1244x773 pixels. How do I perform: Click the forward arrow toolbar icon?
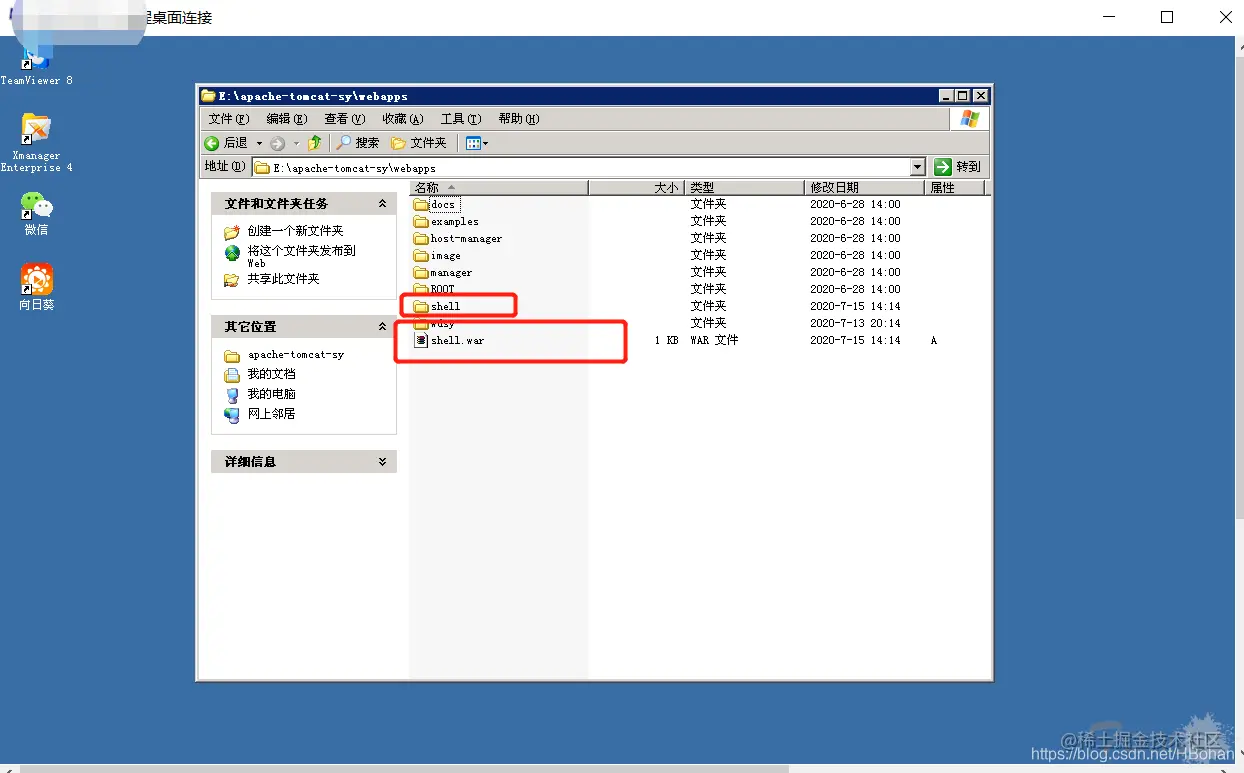278,143
